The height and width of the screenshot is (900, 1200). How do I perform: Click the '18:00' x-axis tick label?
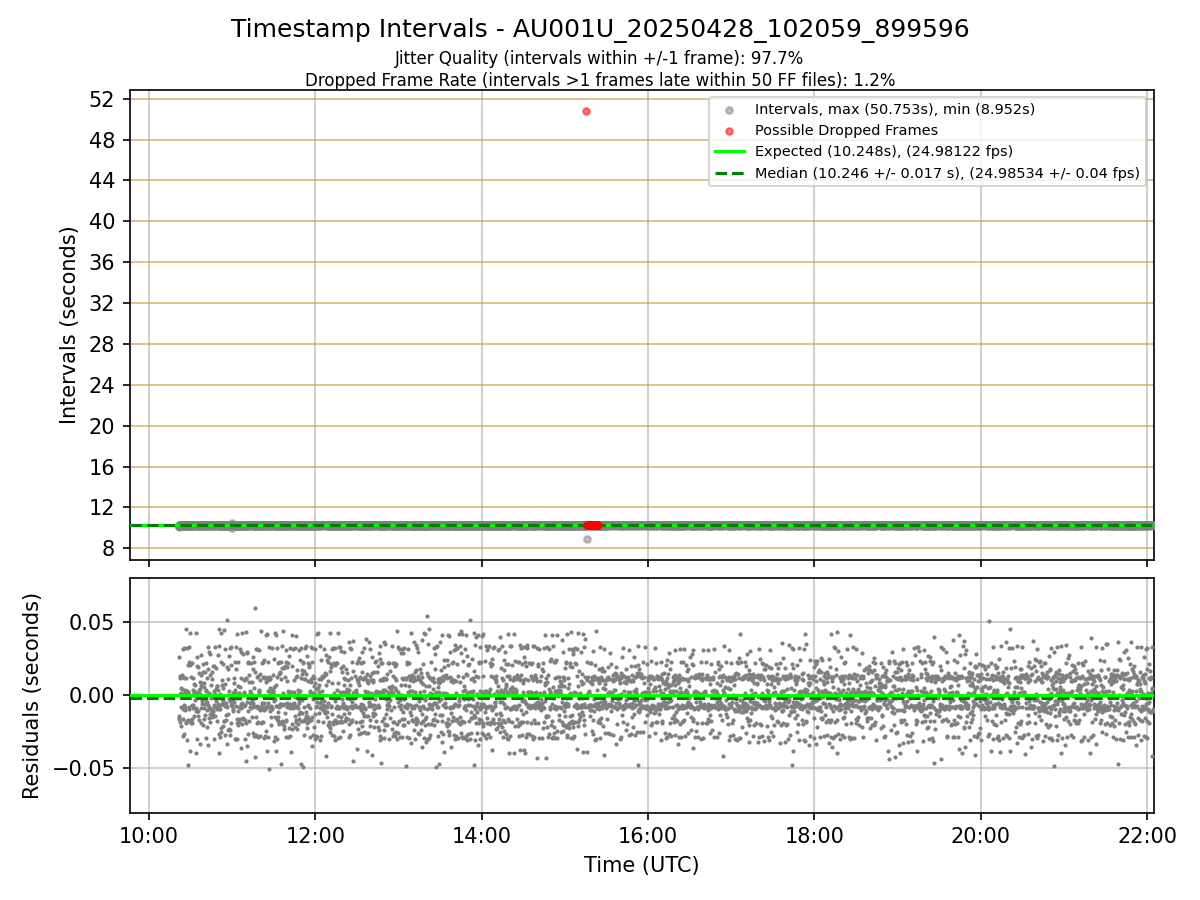pyautogui.click(x=814, y=835)
